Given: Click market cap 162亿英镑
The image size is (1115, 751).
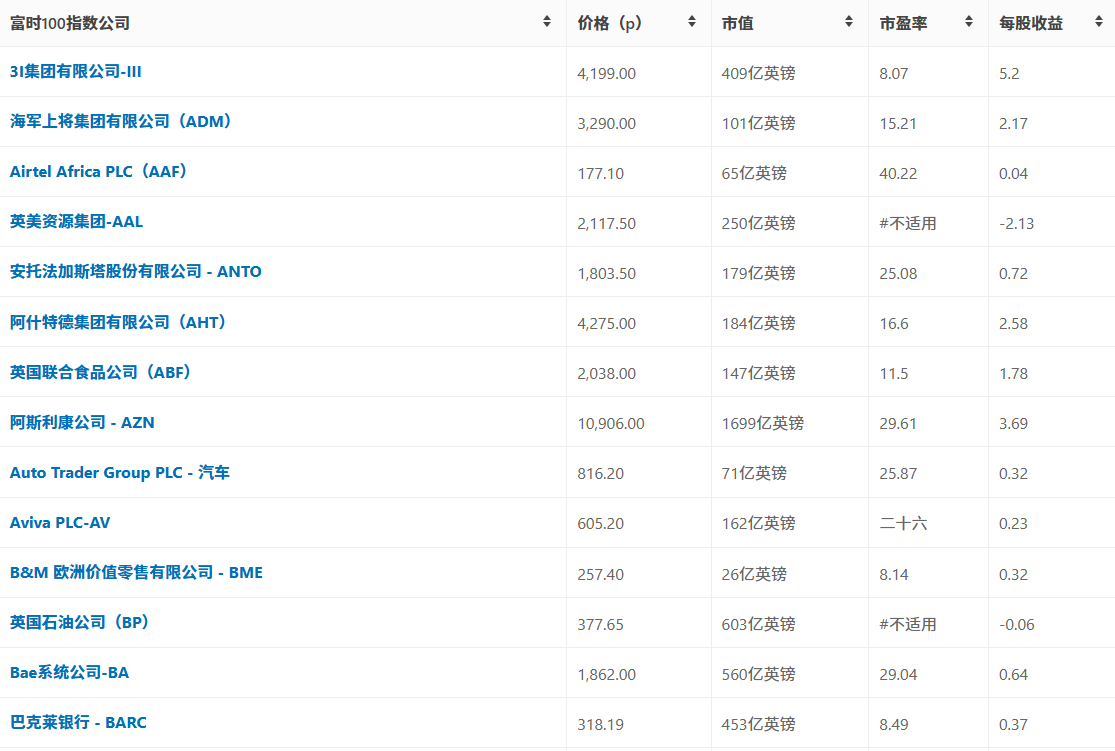Looking at the screenshot, I should pos(758,524).
